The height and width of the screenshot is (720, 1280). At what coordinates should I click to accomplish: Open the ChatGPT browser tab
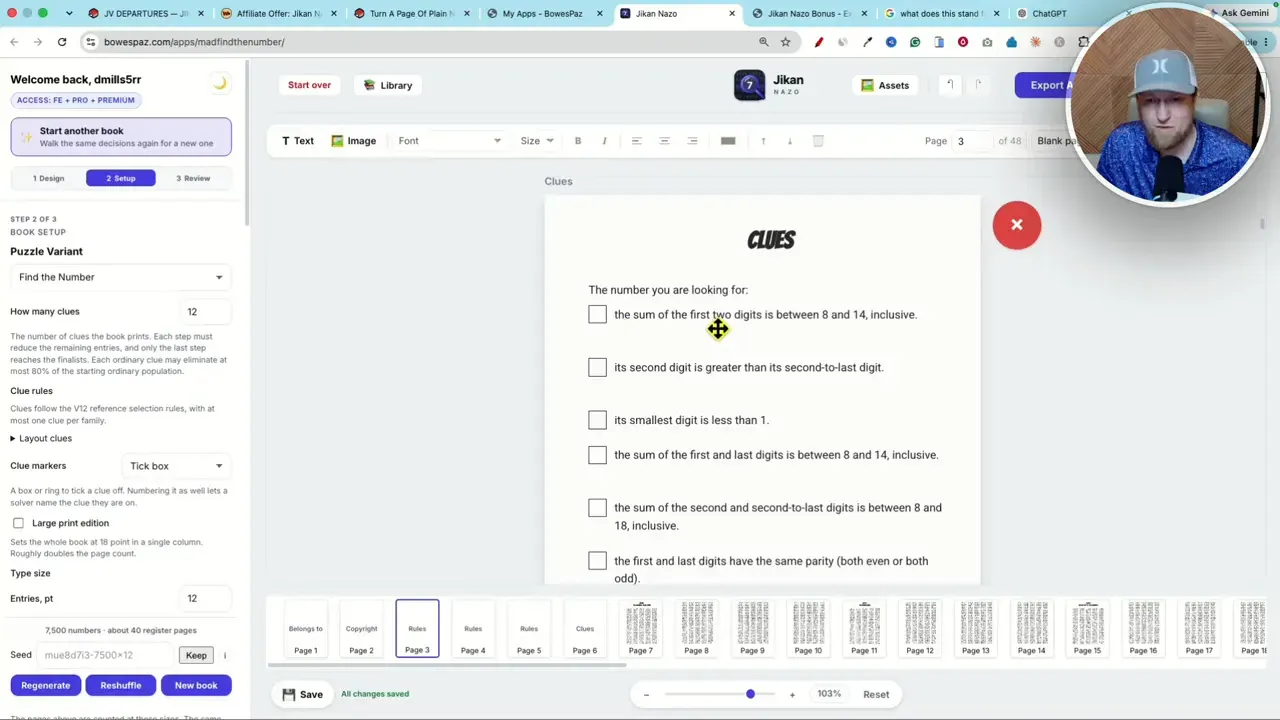[x=1048, y=14]
